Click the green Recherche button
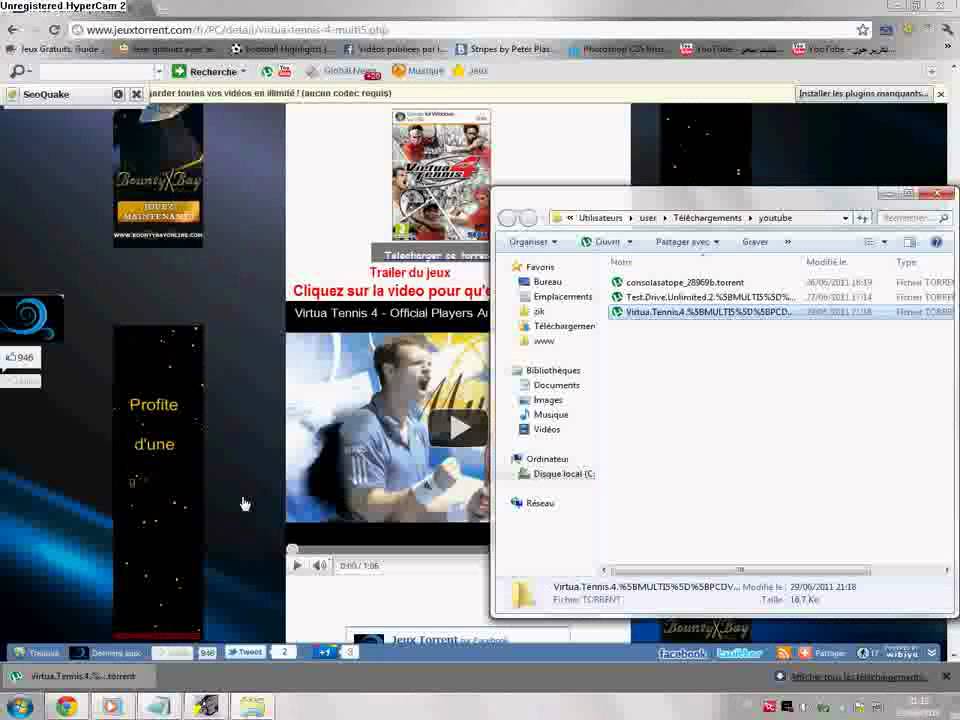 coord(209,72)
